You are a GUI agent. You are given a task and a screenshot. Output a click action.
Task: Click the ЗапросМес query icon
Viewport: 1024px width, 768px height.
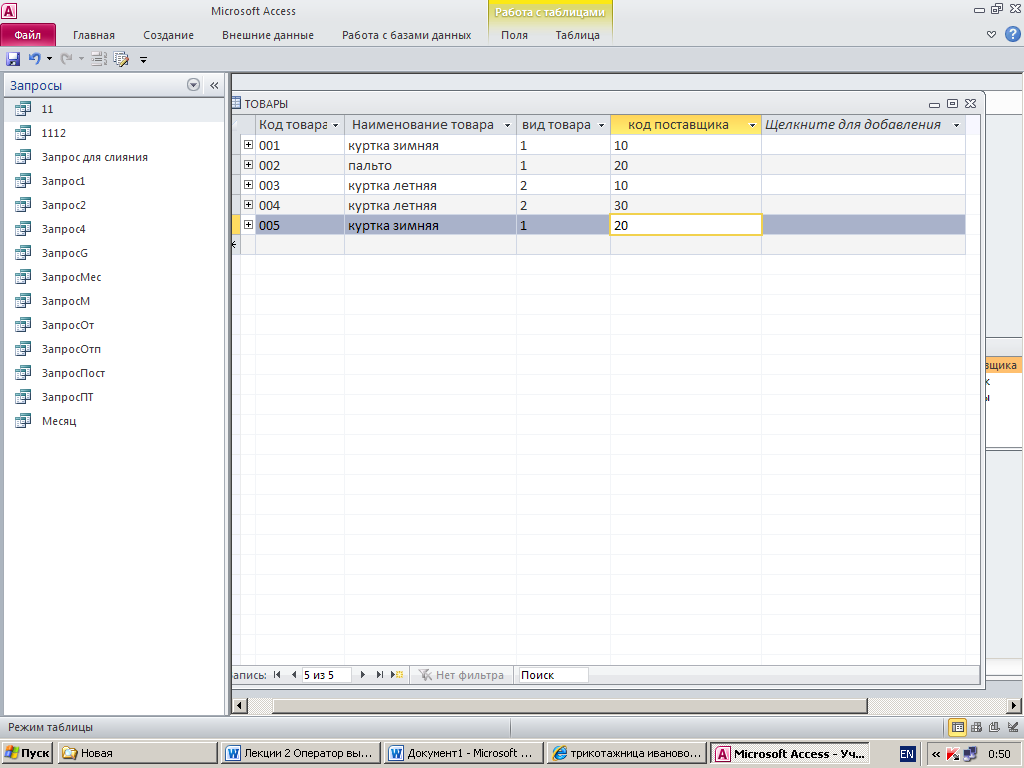tap(23, 277)
